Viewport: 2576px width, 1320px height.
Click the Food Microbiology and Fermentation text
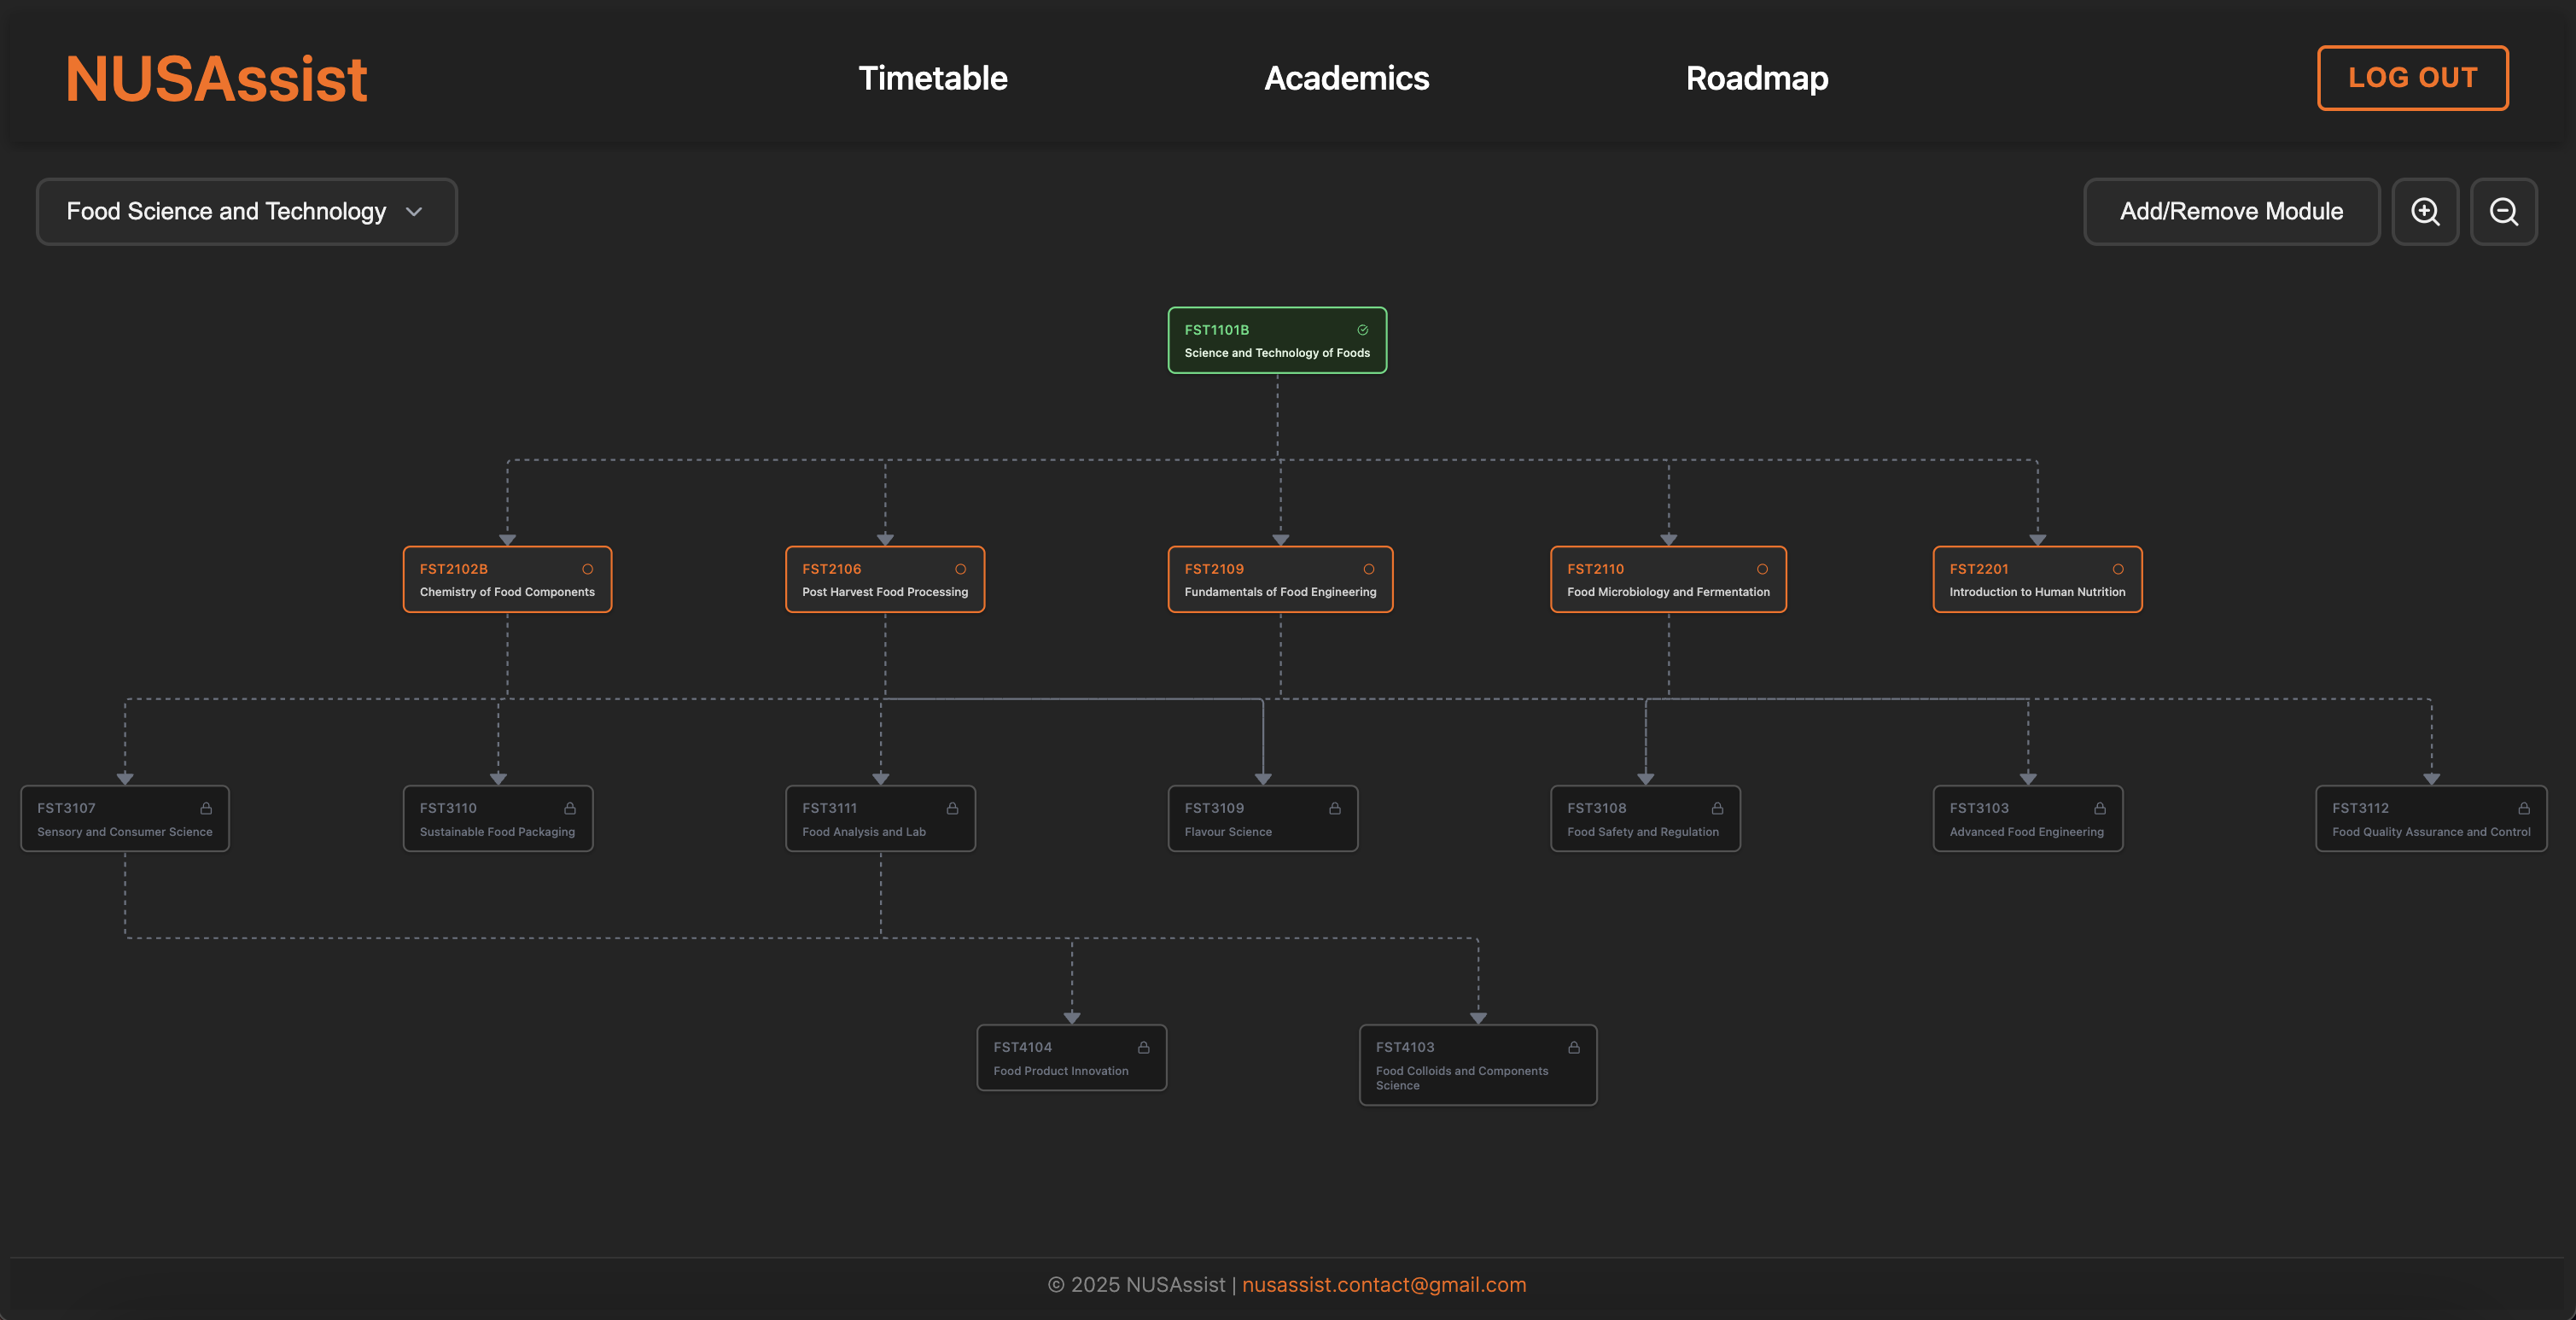(x=1668, y=592)
